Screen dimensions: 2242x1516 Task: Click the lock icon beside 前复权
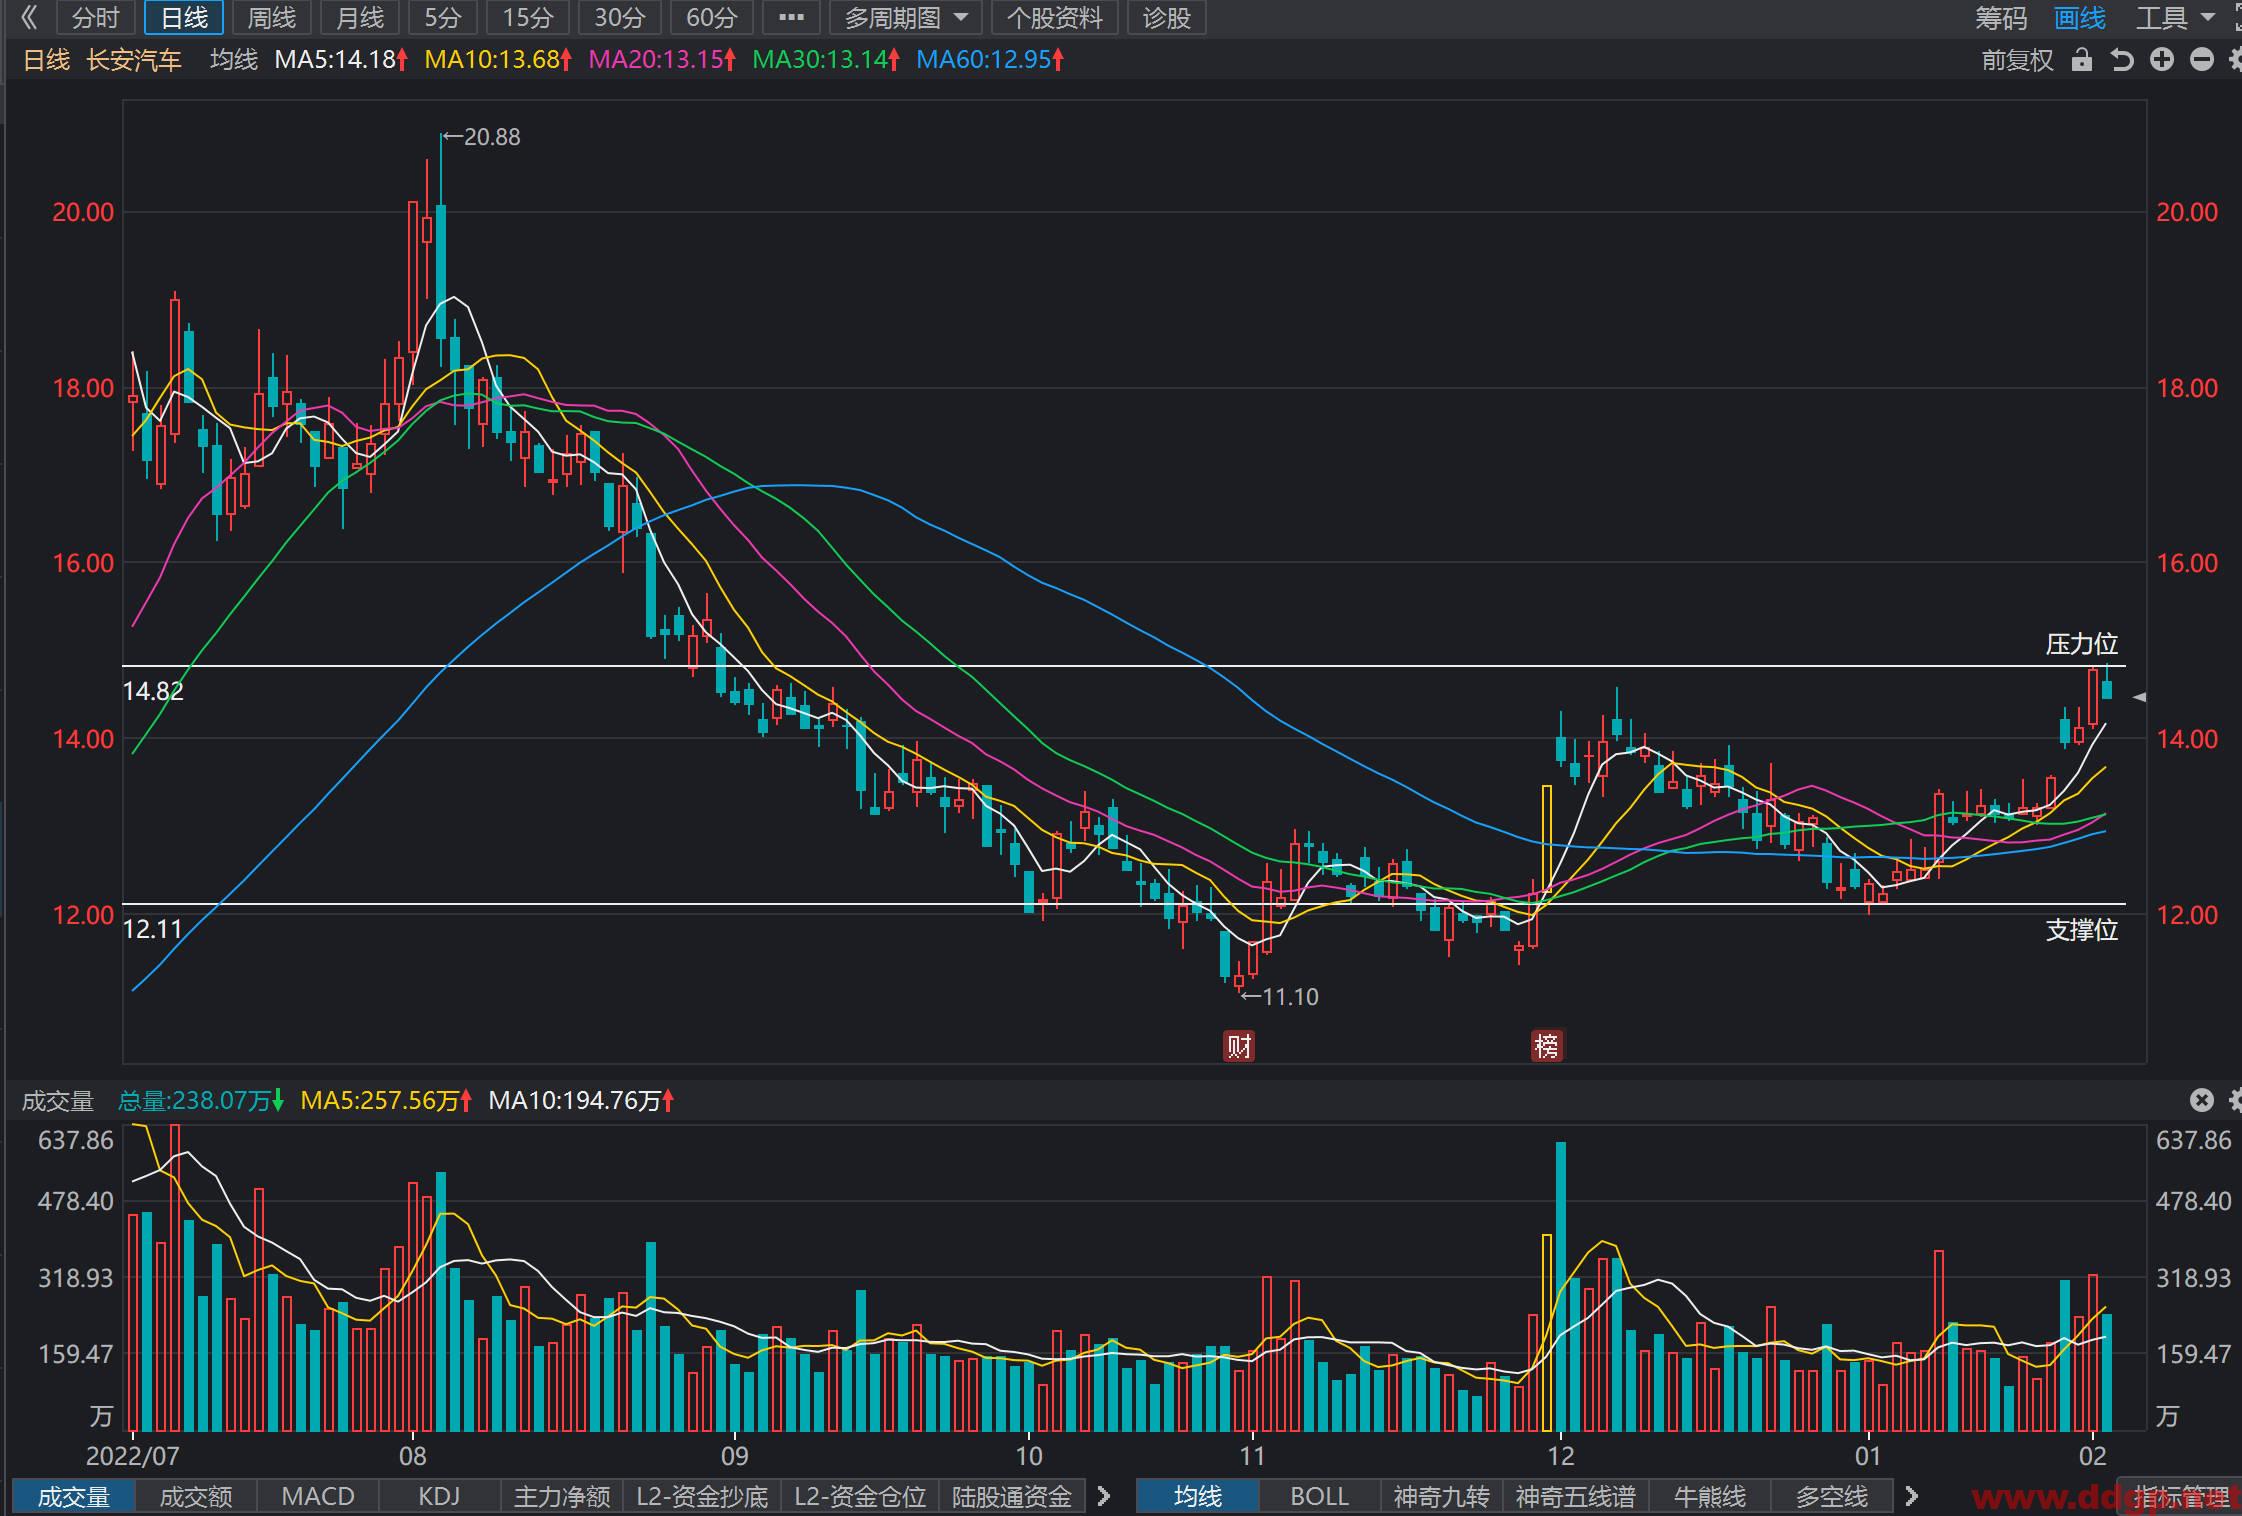(2081, 60)
